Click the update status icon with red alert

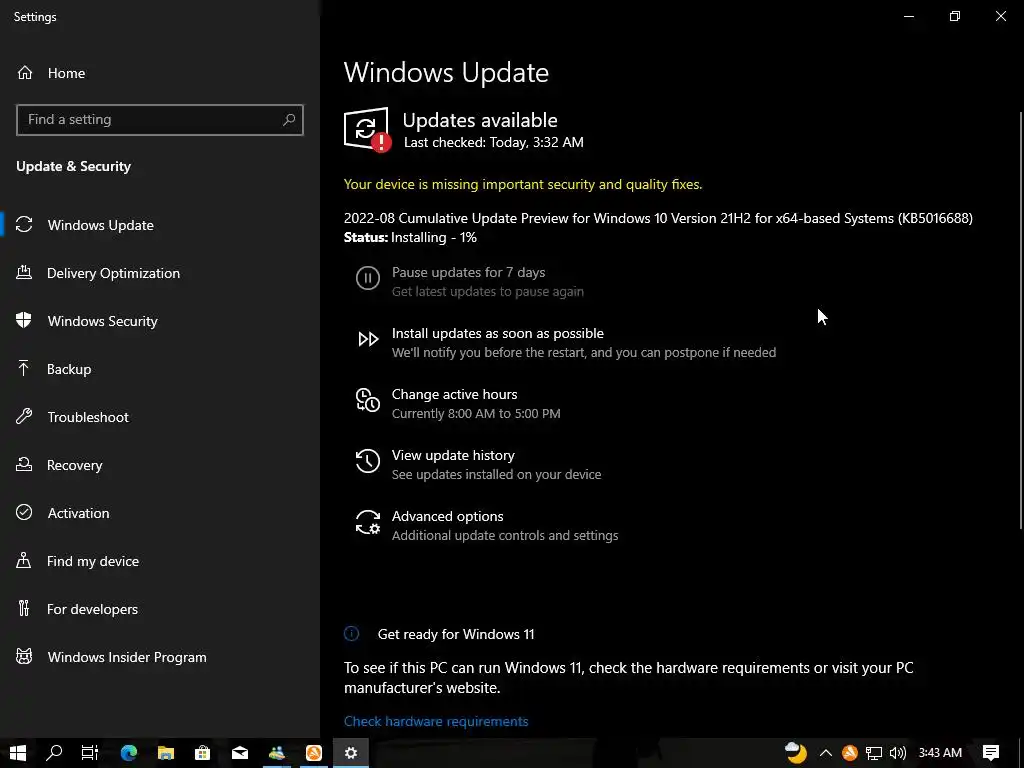tap(368, 129)
